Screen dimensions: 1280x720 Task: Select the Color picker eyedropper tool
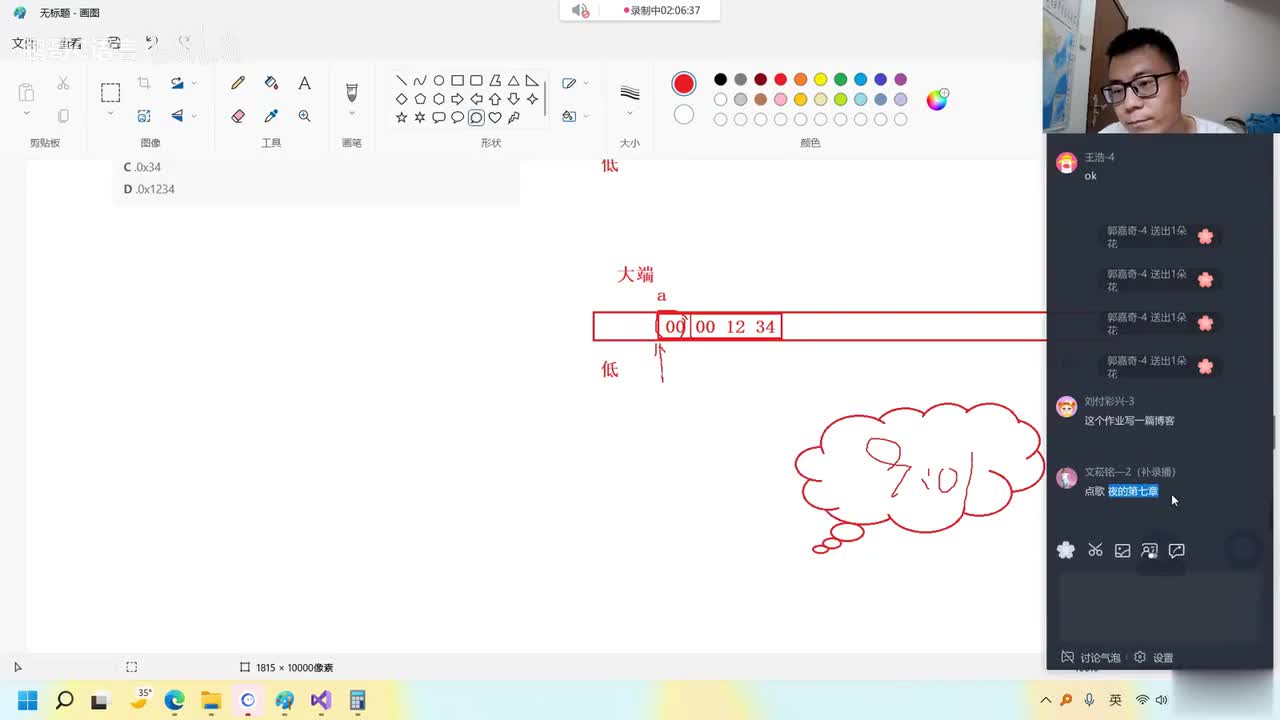click(271, 116)
